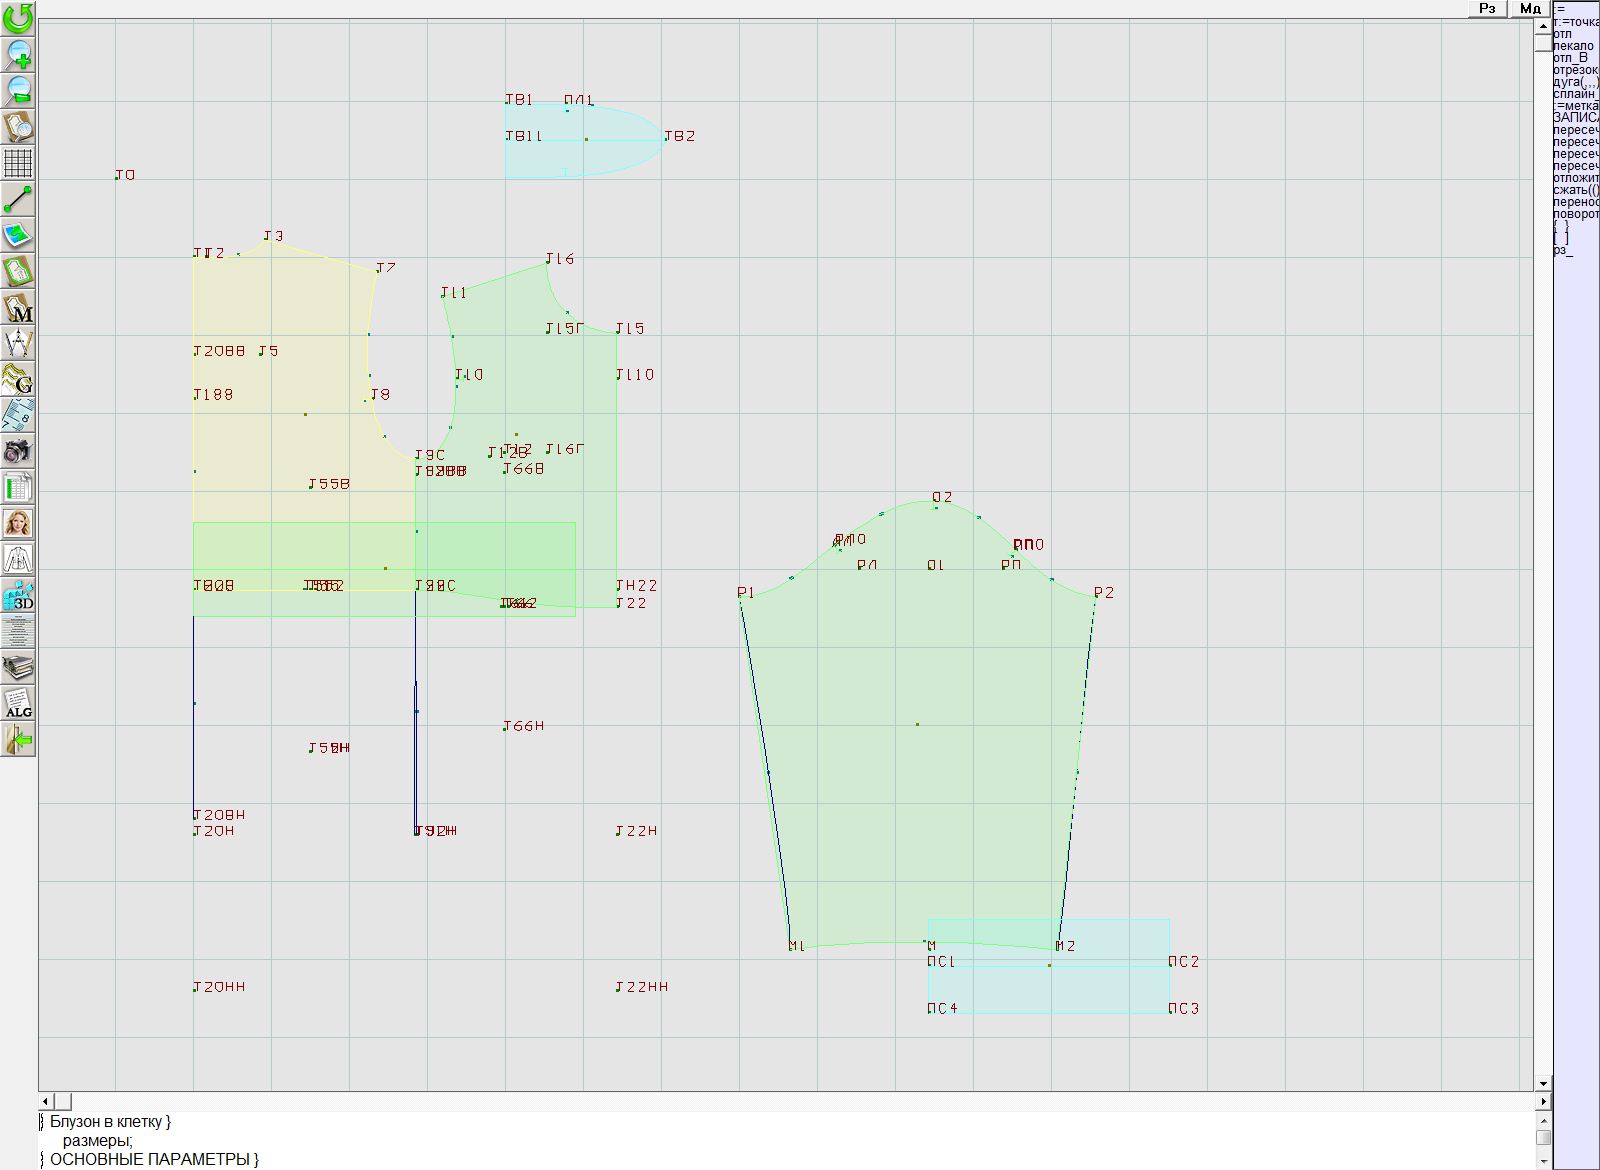Viewport: 1600px width, 1170px height.
Task: Click the exit door with green arrow
Action: pos(18,739)
